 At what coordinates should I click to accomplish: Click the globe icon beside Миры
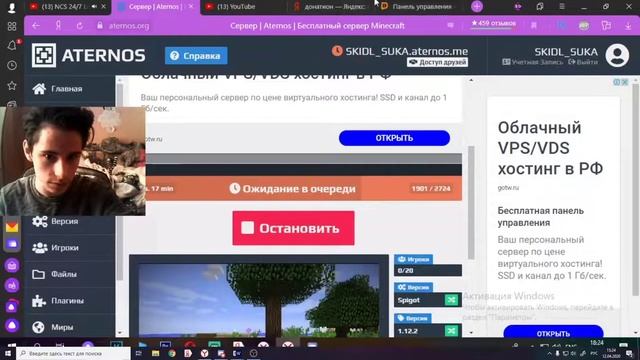[x=38, y=327]
